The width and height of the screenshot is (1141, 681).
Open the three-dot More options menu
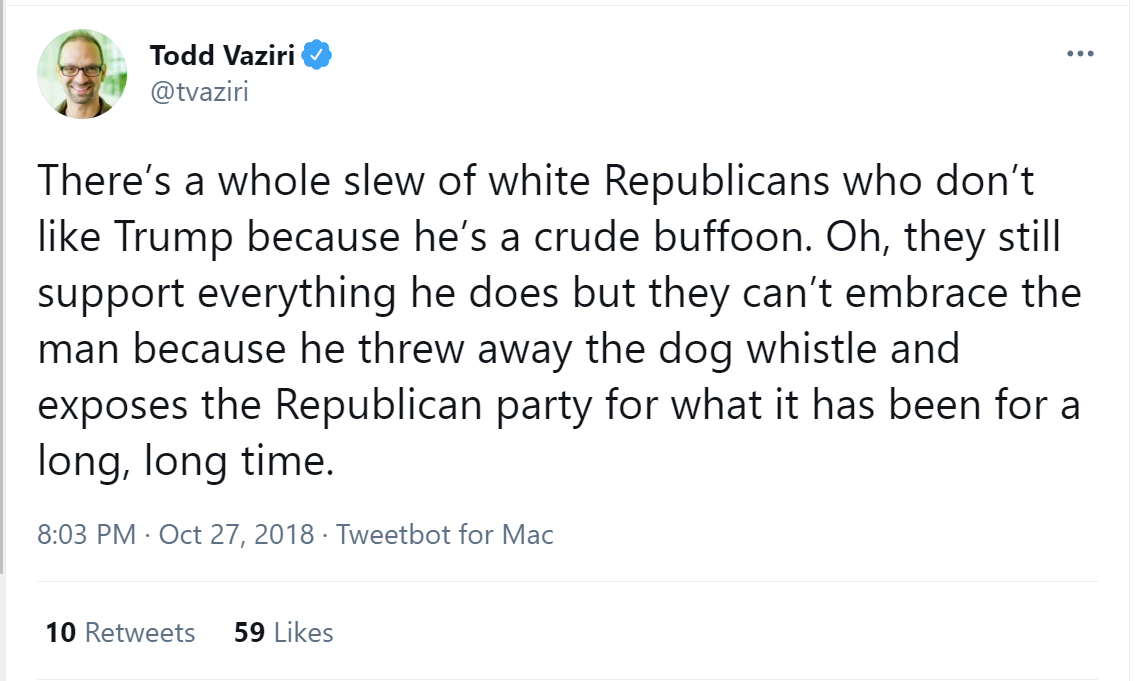(x=1080, y=54)
